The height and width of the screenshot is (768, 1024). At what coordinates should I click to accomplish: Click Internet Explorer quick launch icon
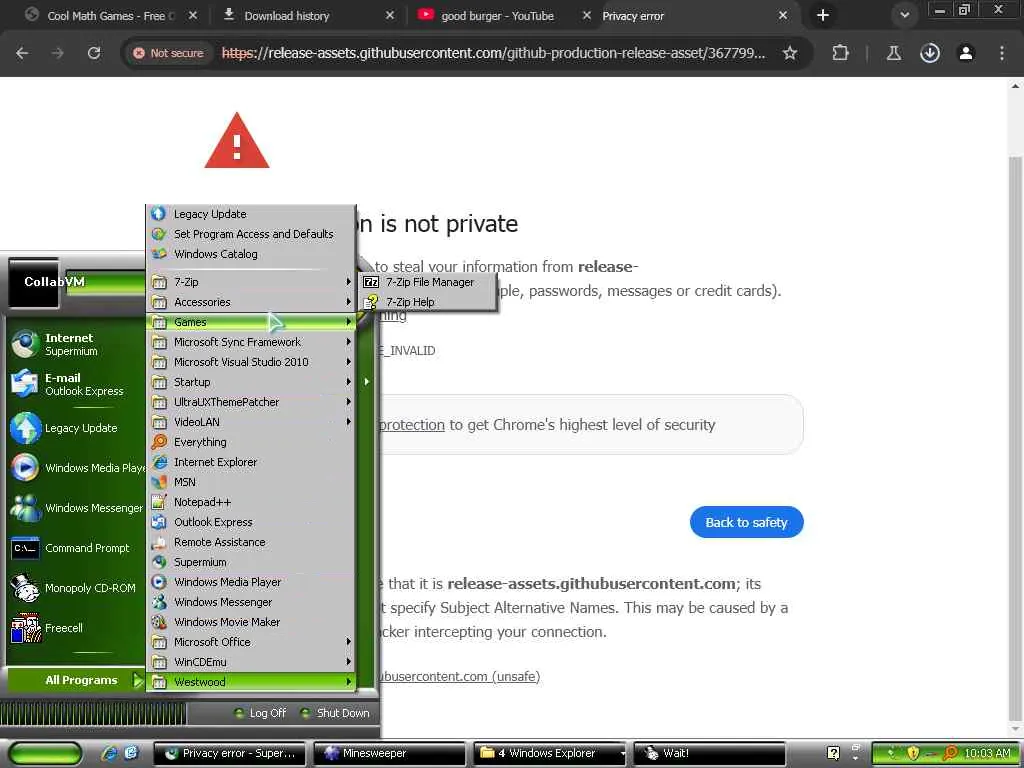tap(109, 753)
